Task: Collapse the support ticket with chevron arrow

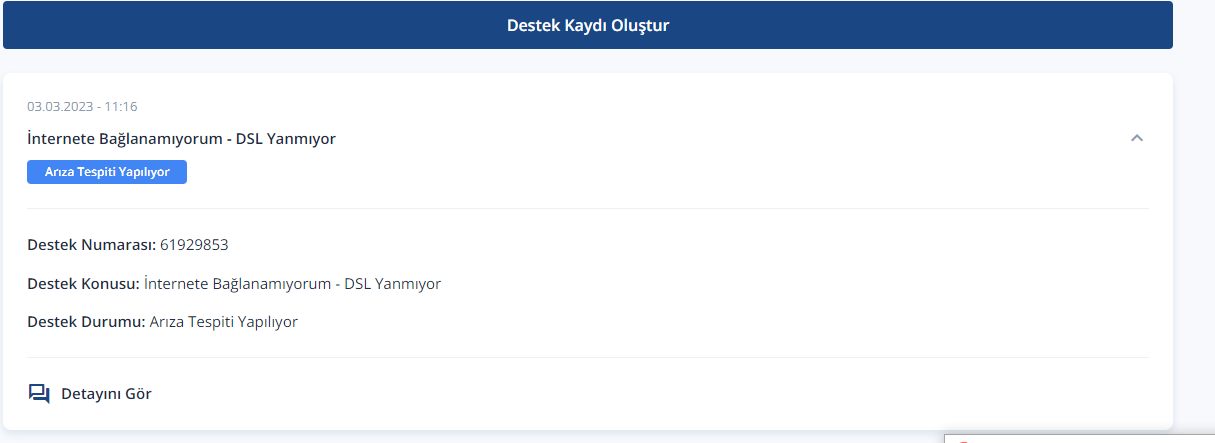Action: [x=1136, y=138]
